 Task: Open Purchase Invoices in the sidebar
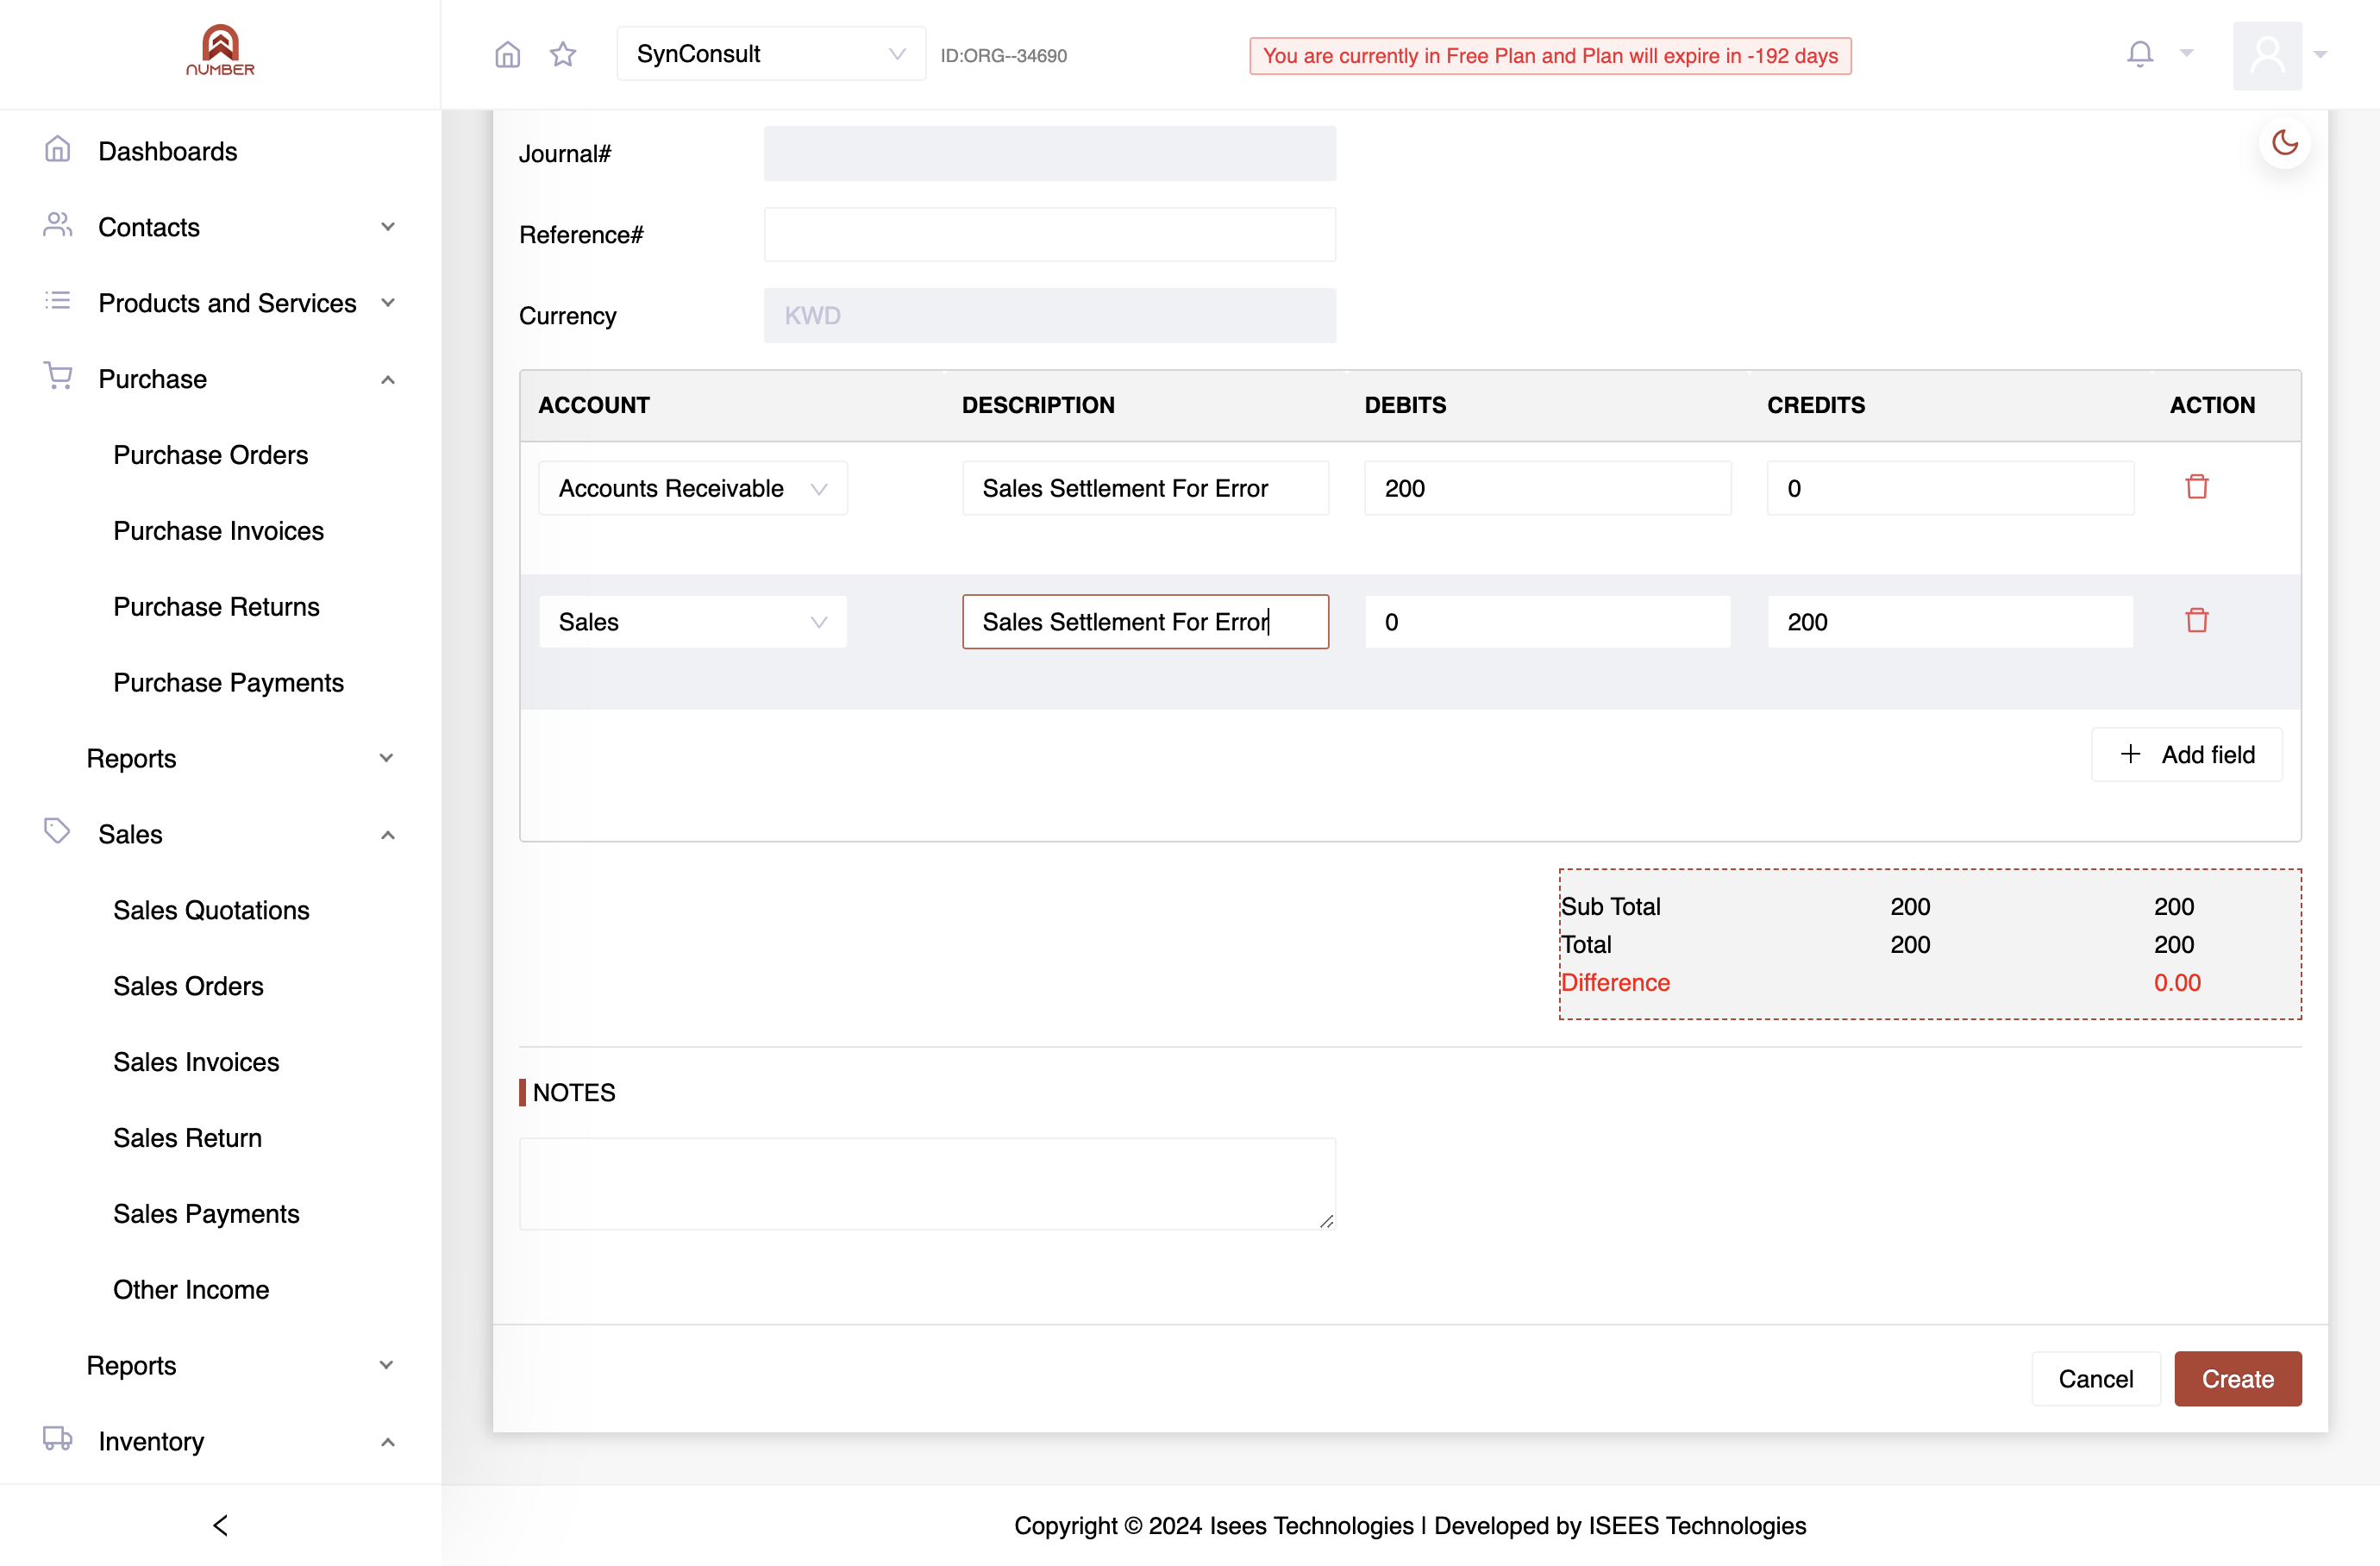click(x=218, y=531)
